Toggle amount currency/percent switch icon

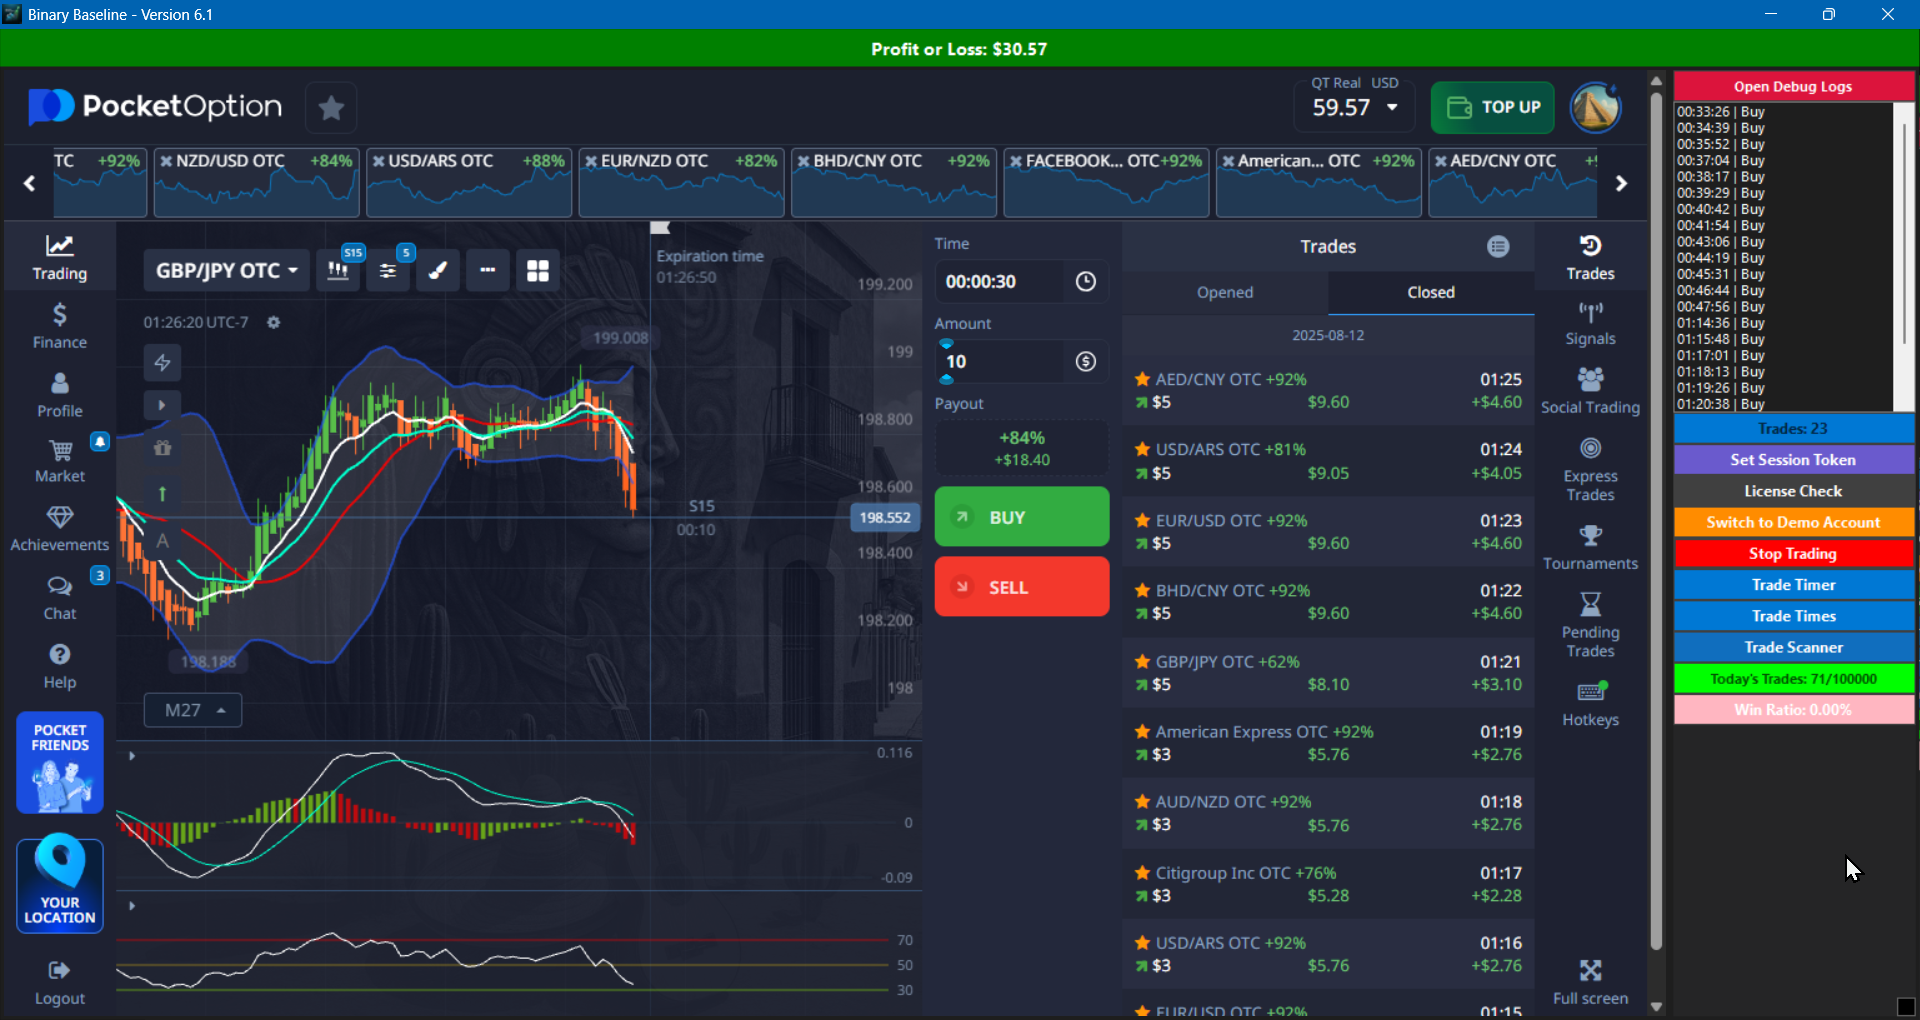[x=1086, y=362]
